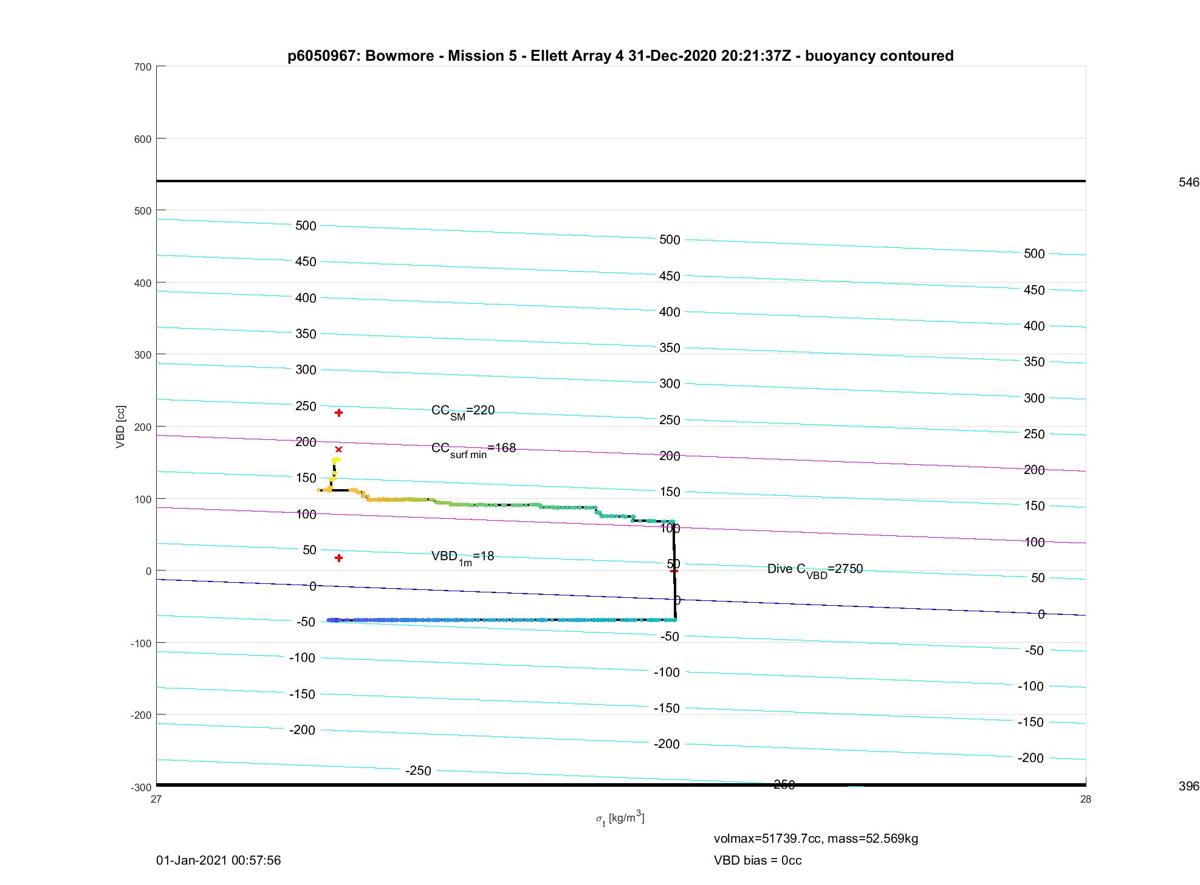Click the red plus marker beside CC SM=220
Image resolution: width=1200 pixels, height=885 pixels.
[339, 413]
